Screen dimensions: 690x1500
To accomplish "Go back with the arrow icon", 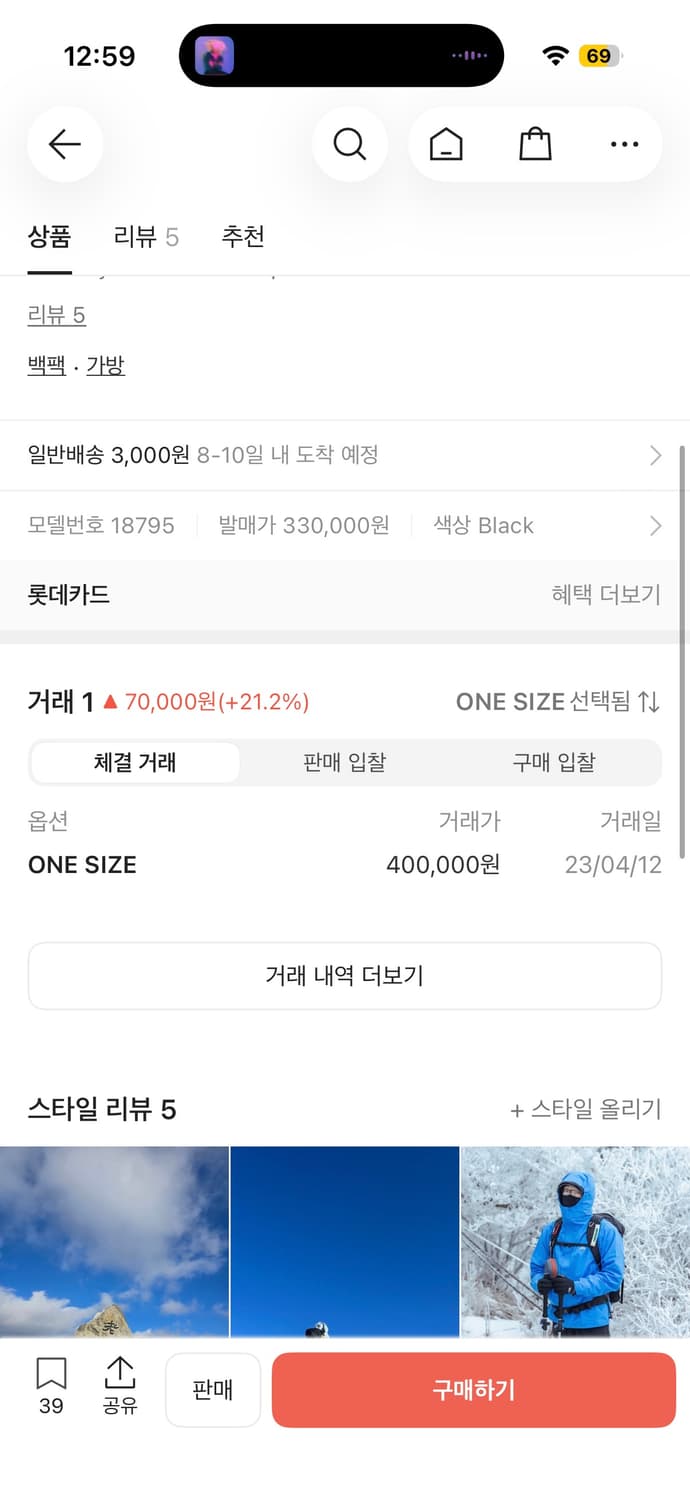I will tap(64, 144).
